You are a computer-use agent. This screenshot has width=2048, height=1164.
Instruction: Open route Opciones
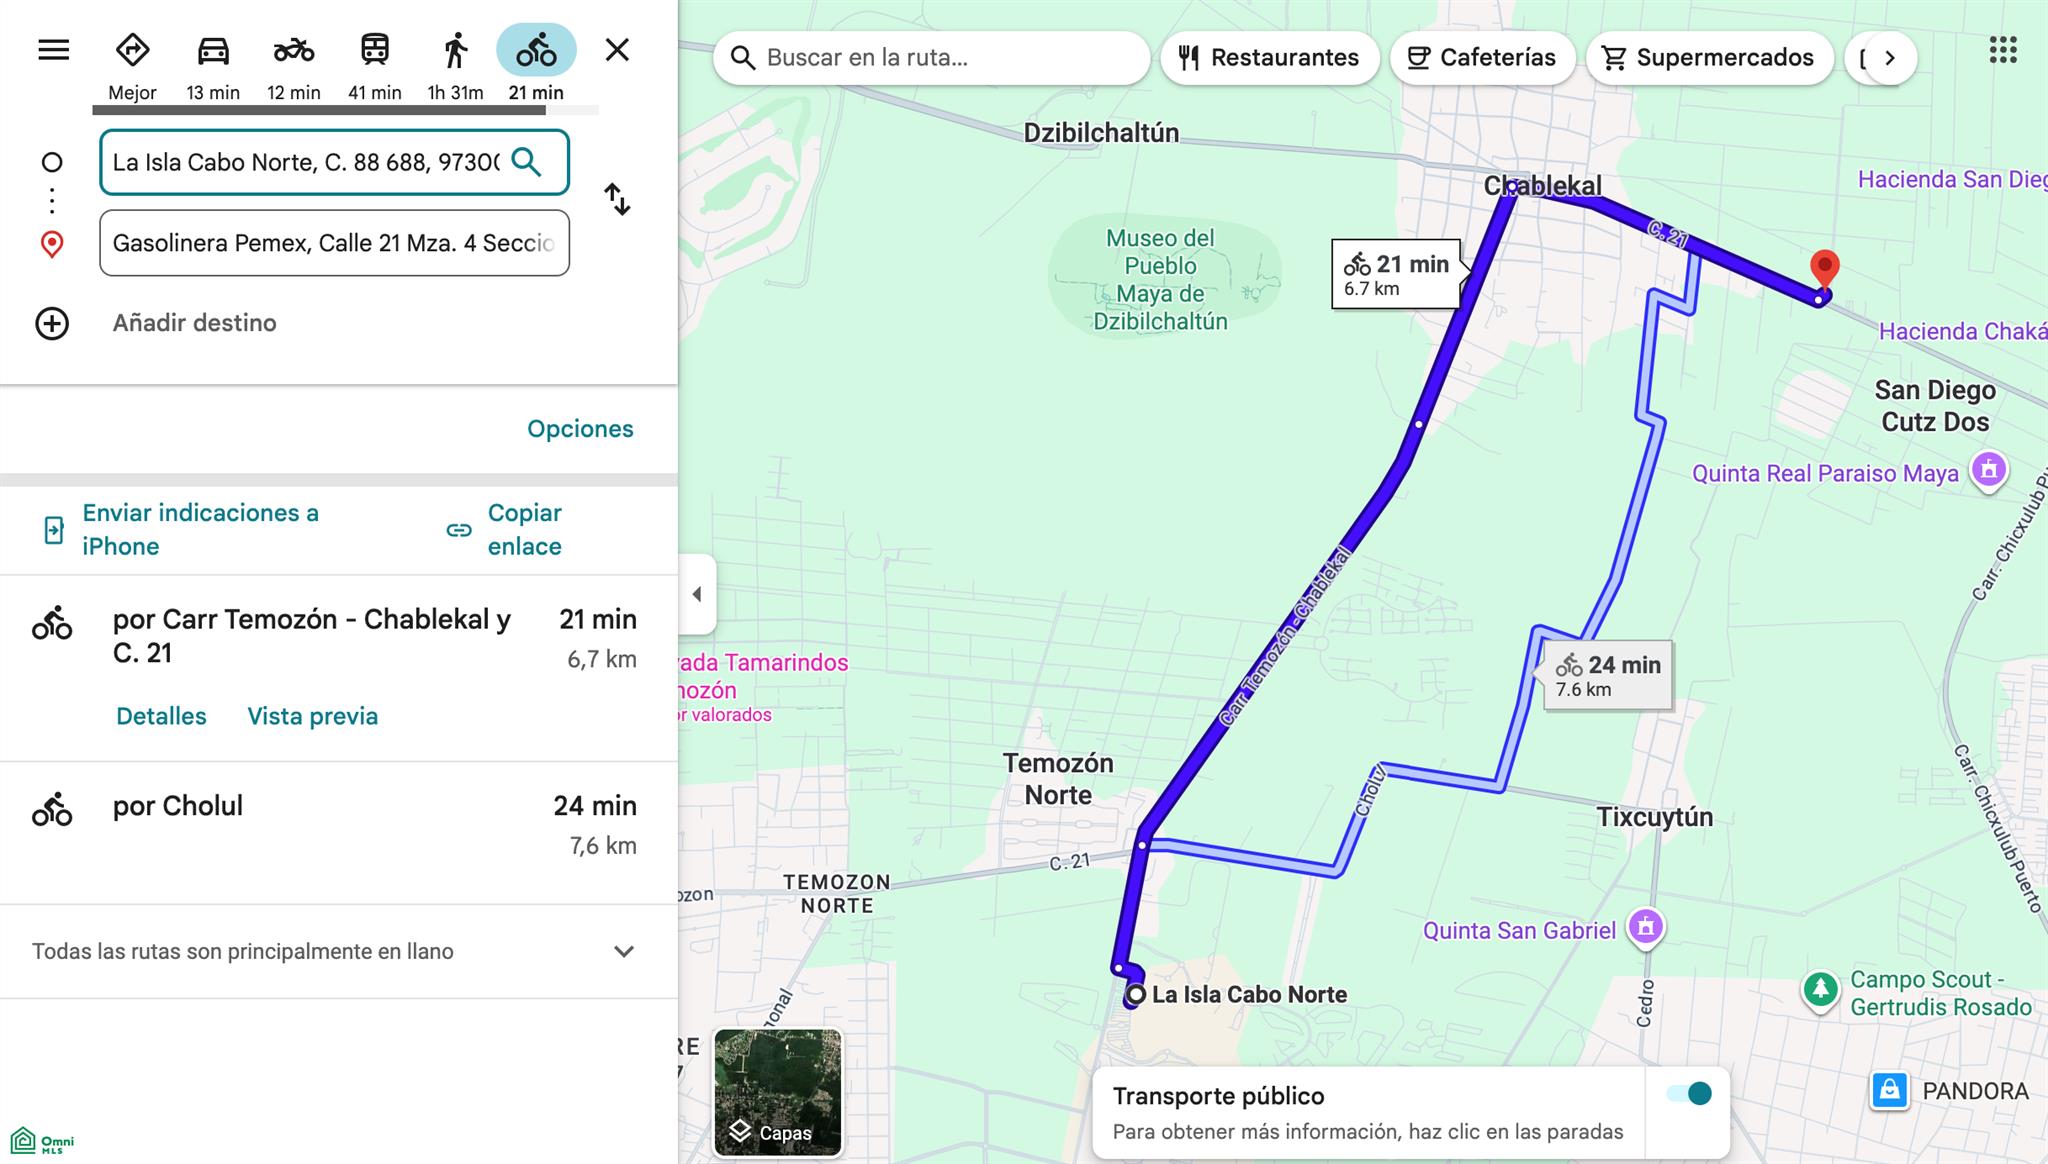pos(580,429)
